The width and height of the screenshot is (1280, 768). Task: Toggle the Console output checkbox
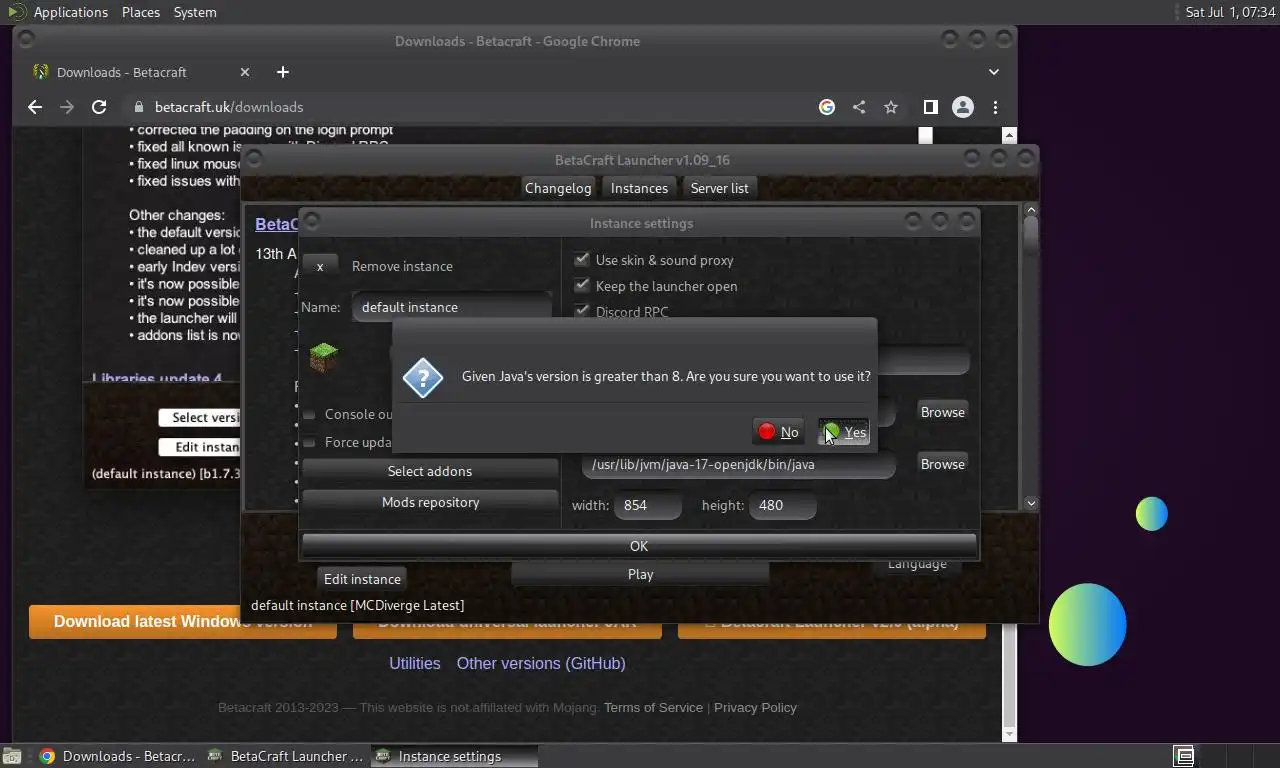coord(309,414)
